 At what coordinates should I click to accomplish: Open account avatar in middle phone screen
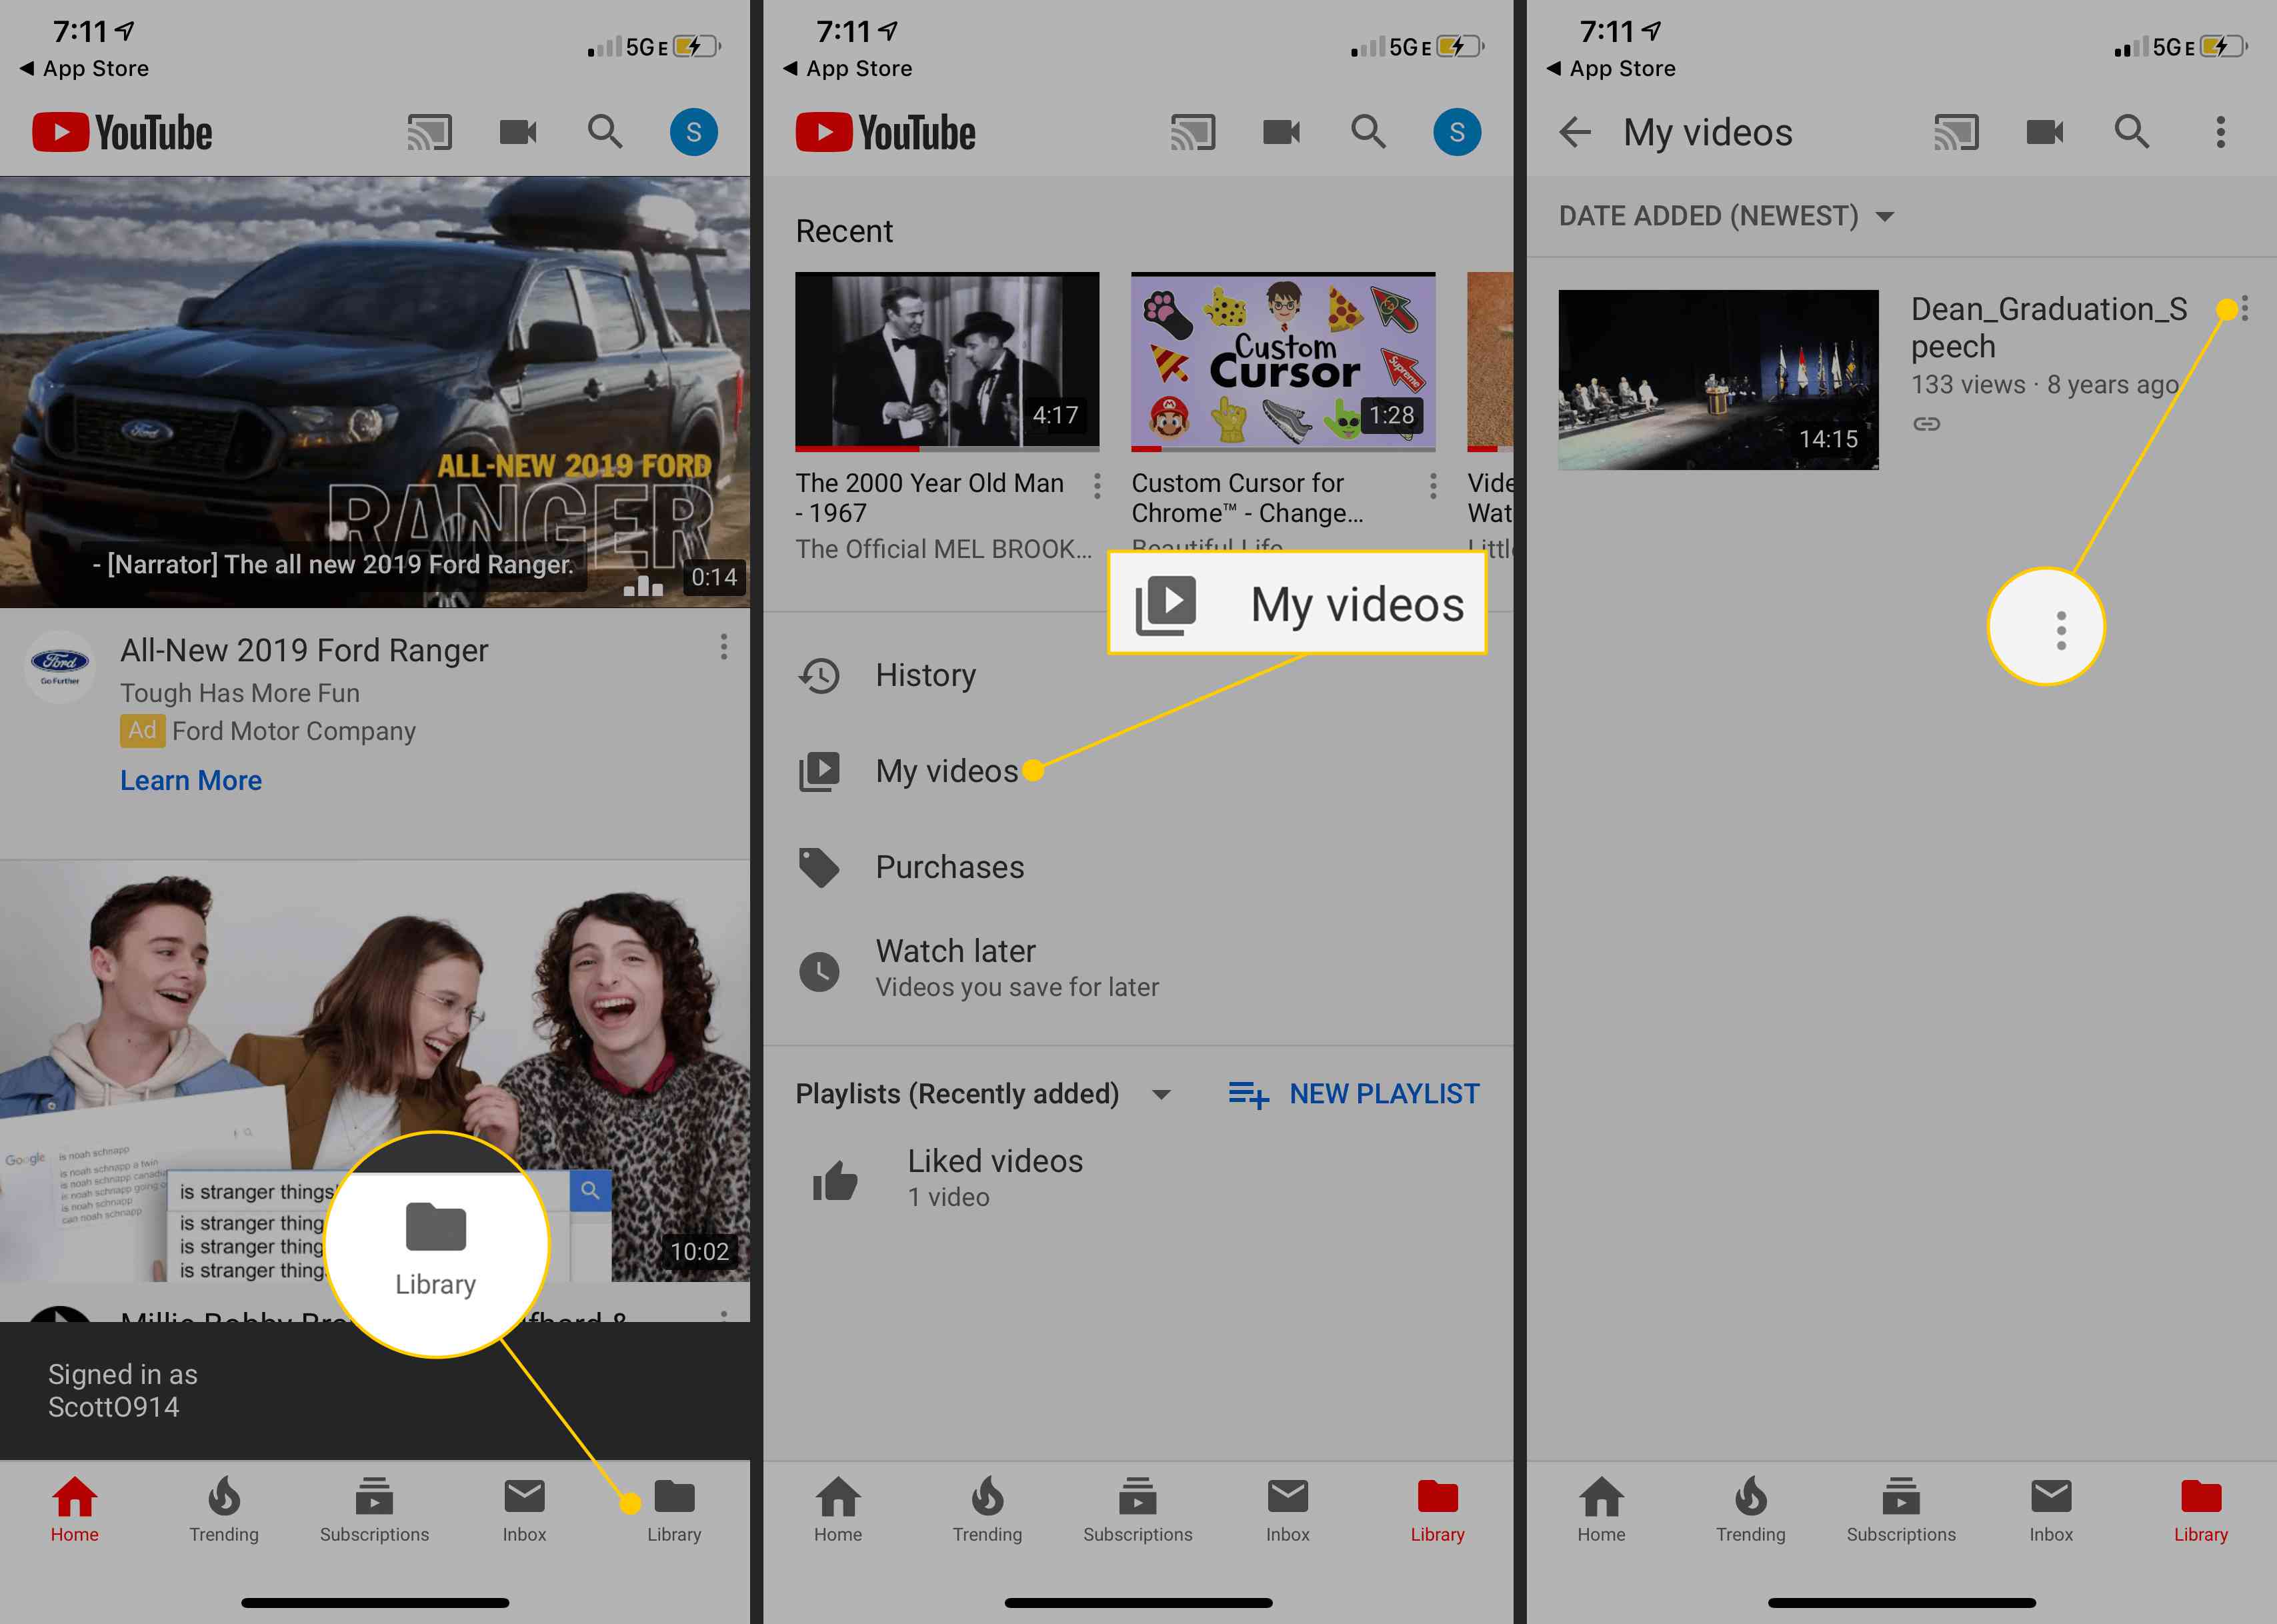point(1457,132)
